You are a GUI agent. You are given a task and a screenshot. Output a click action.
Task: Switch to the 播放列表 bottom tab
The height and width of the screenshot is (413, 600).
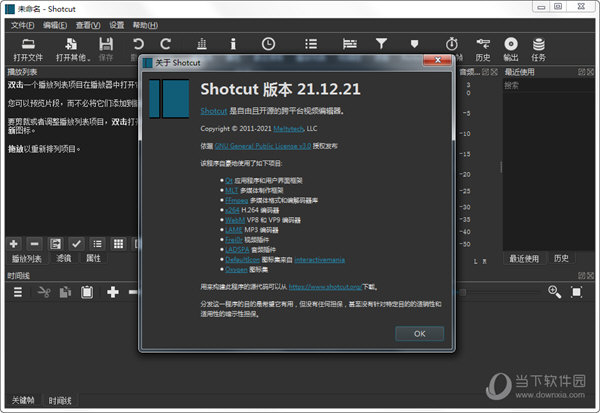pos(26,259)
